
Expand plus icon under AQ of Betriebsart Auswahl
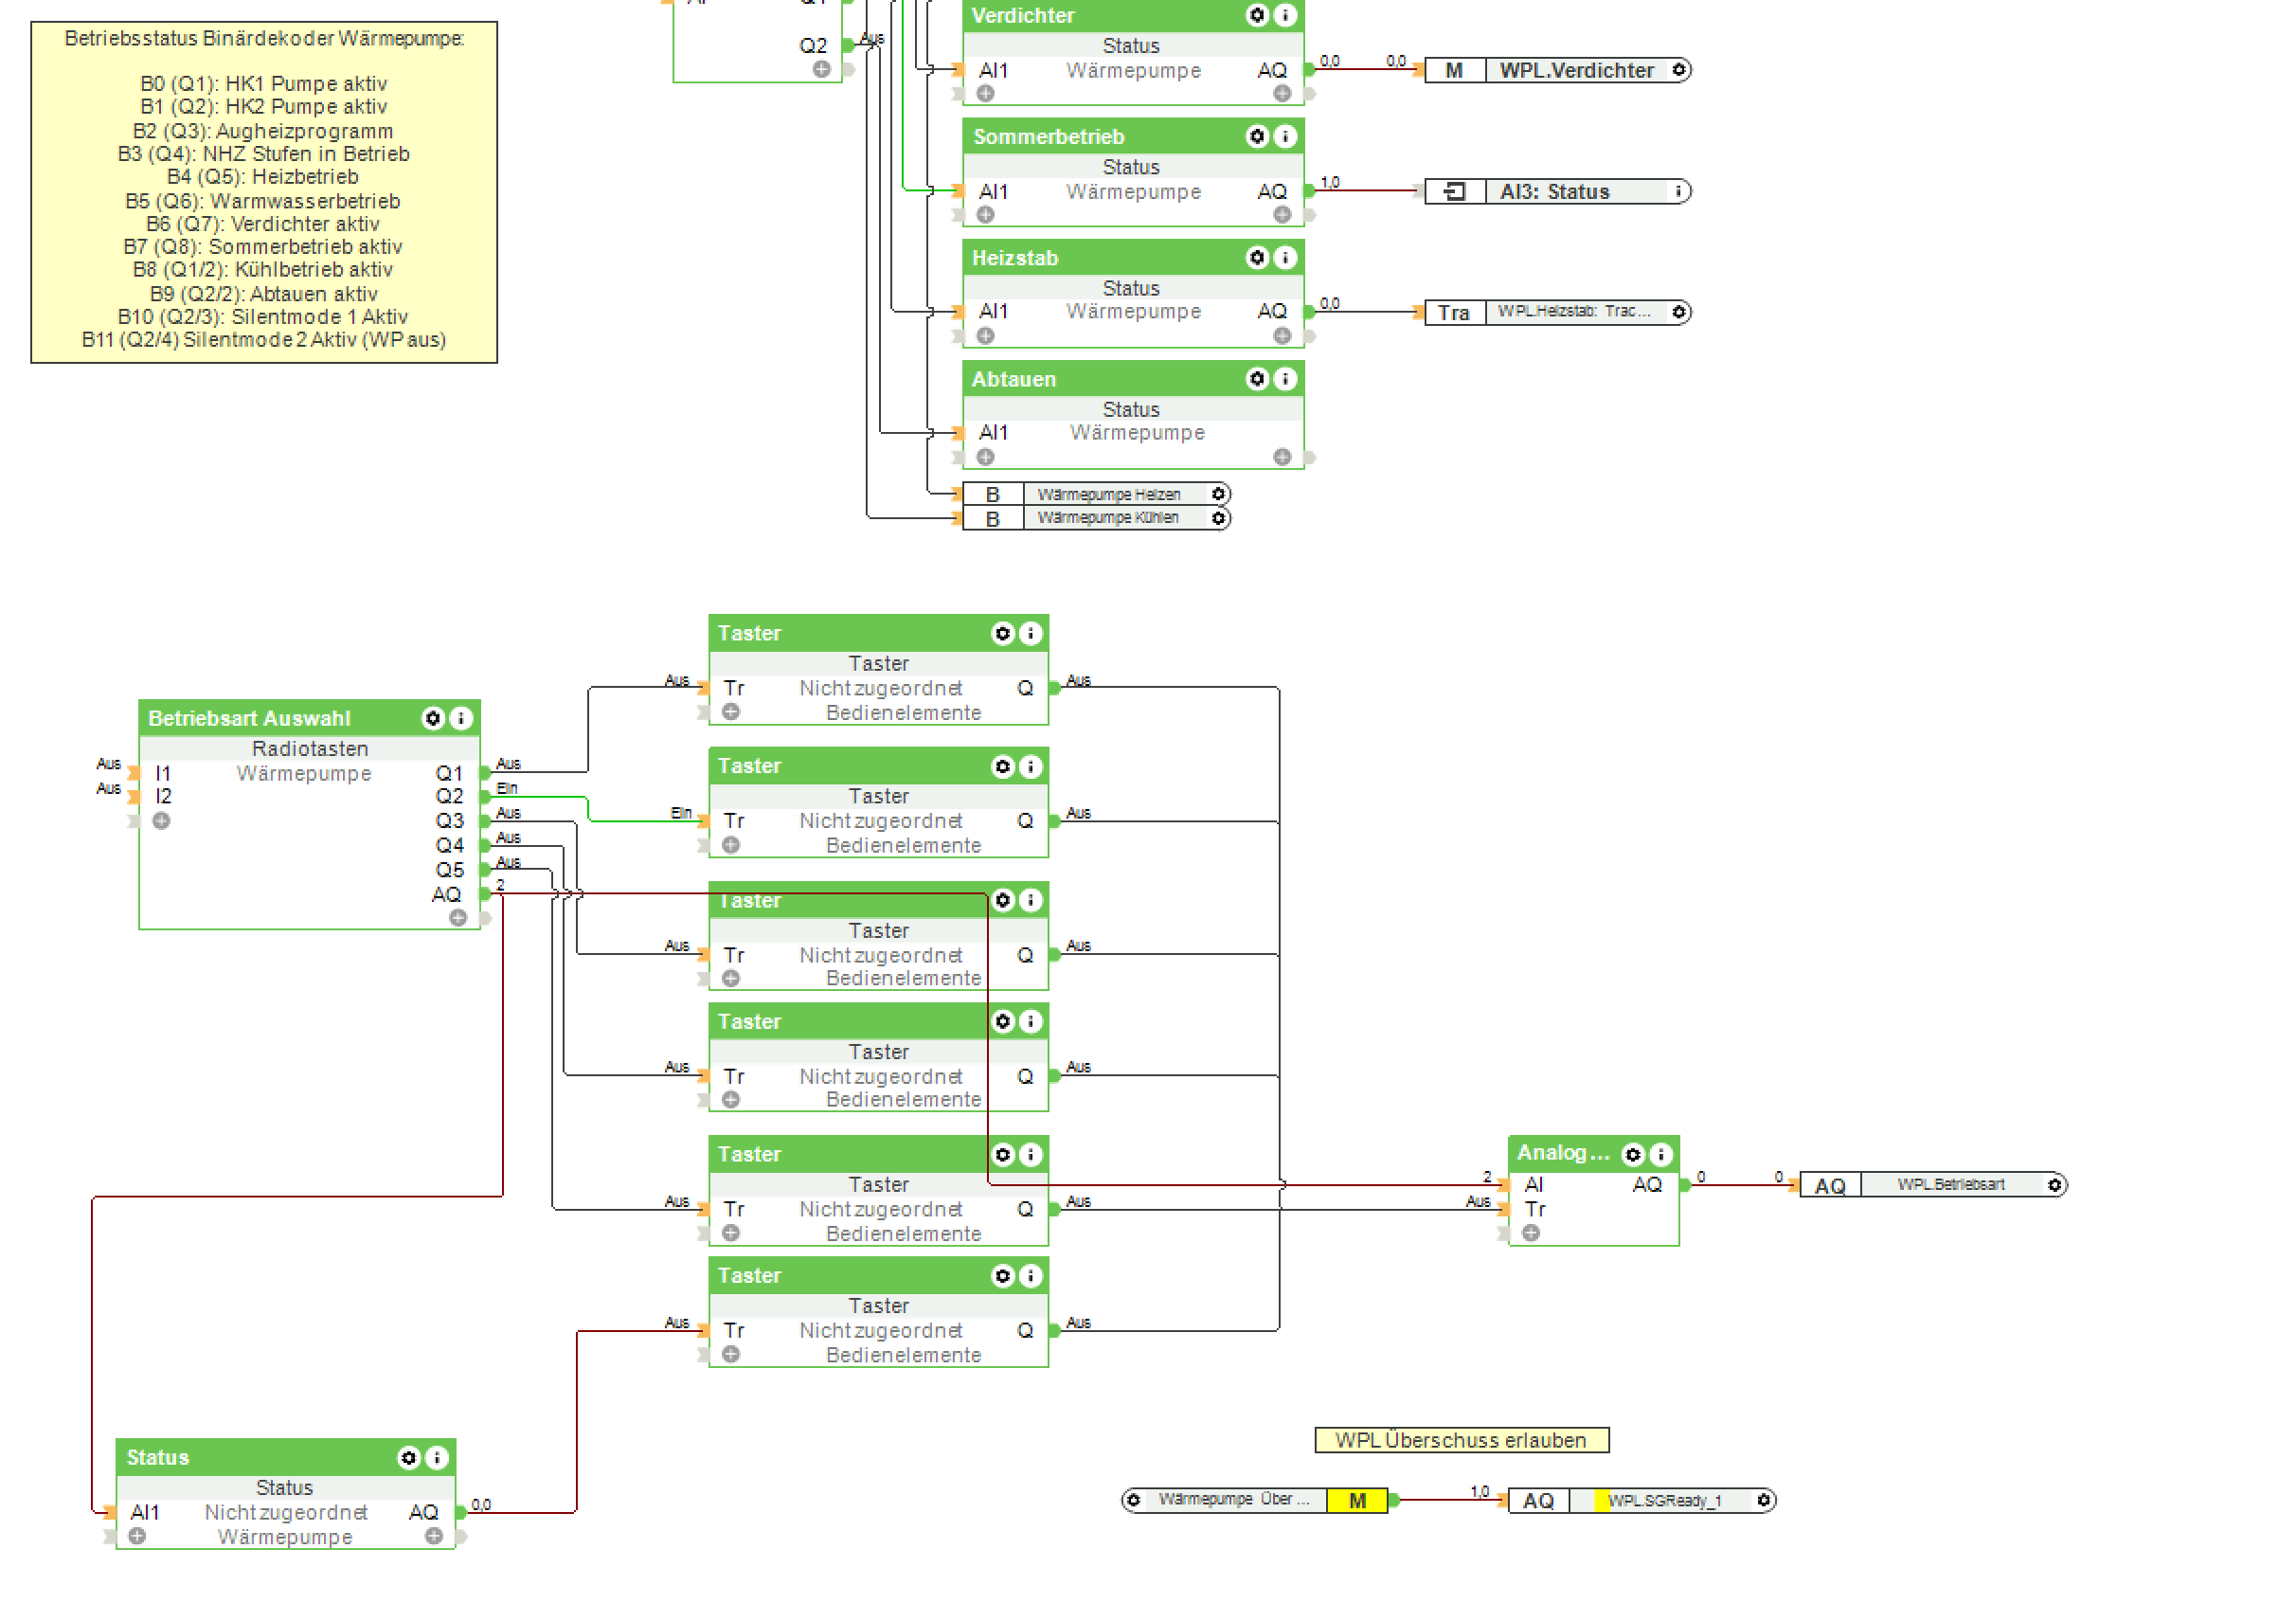458,918
